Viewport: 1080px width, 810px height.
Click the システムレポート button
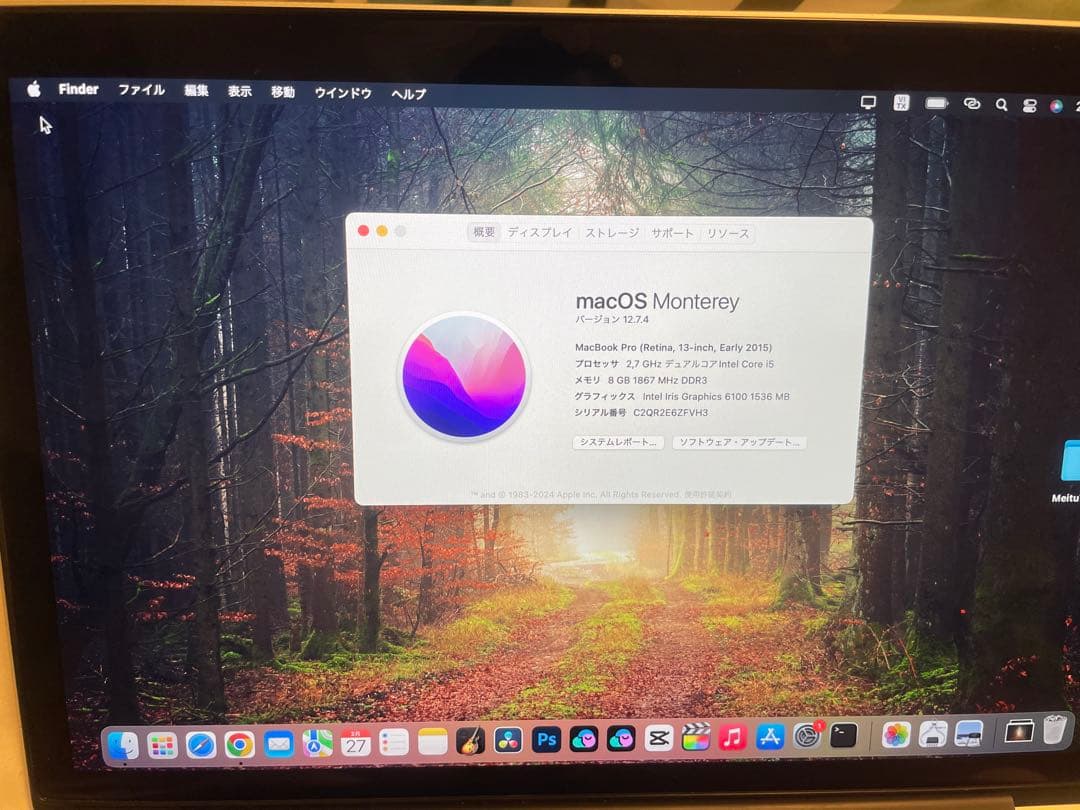(618, 442)
